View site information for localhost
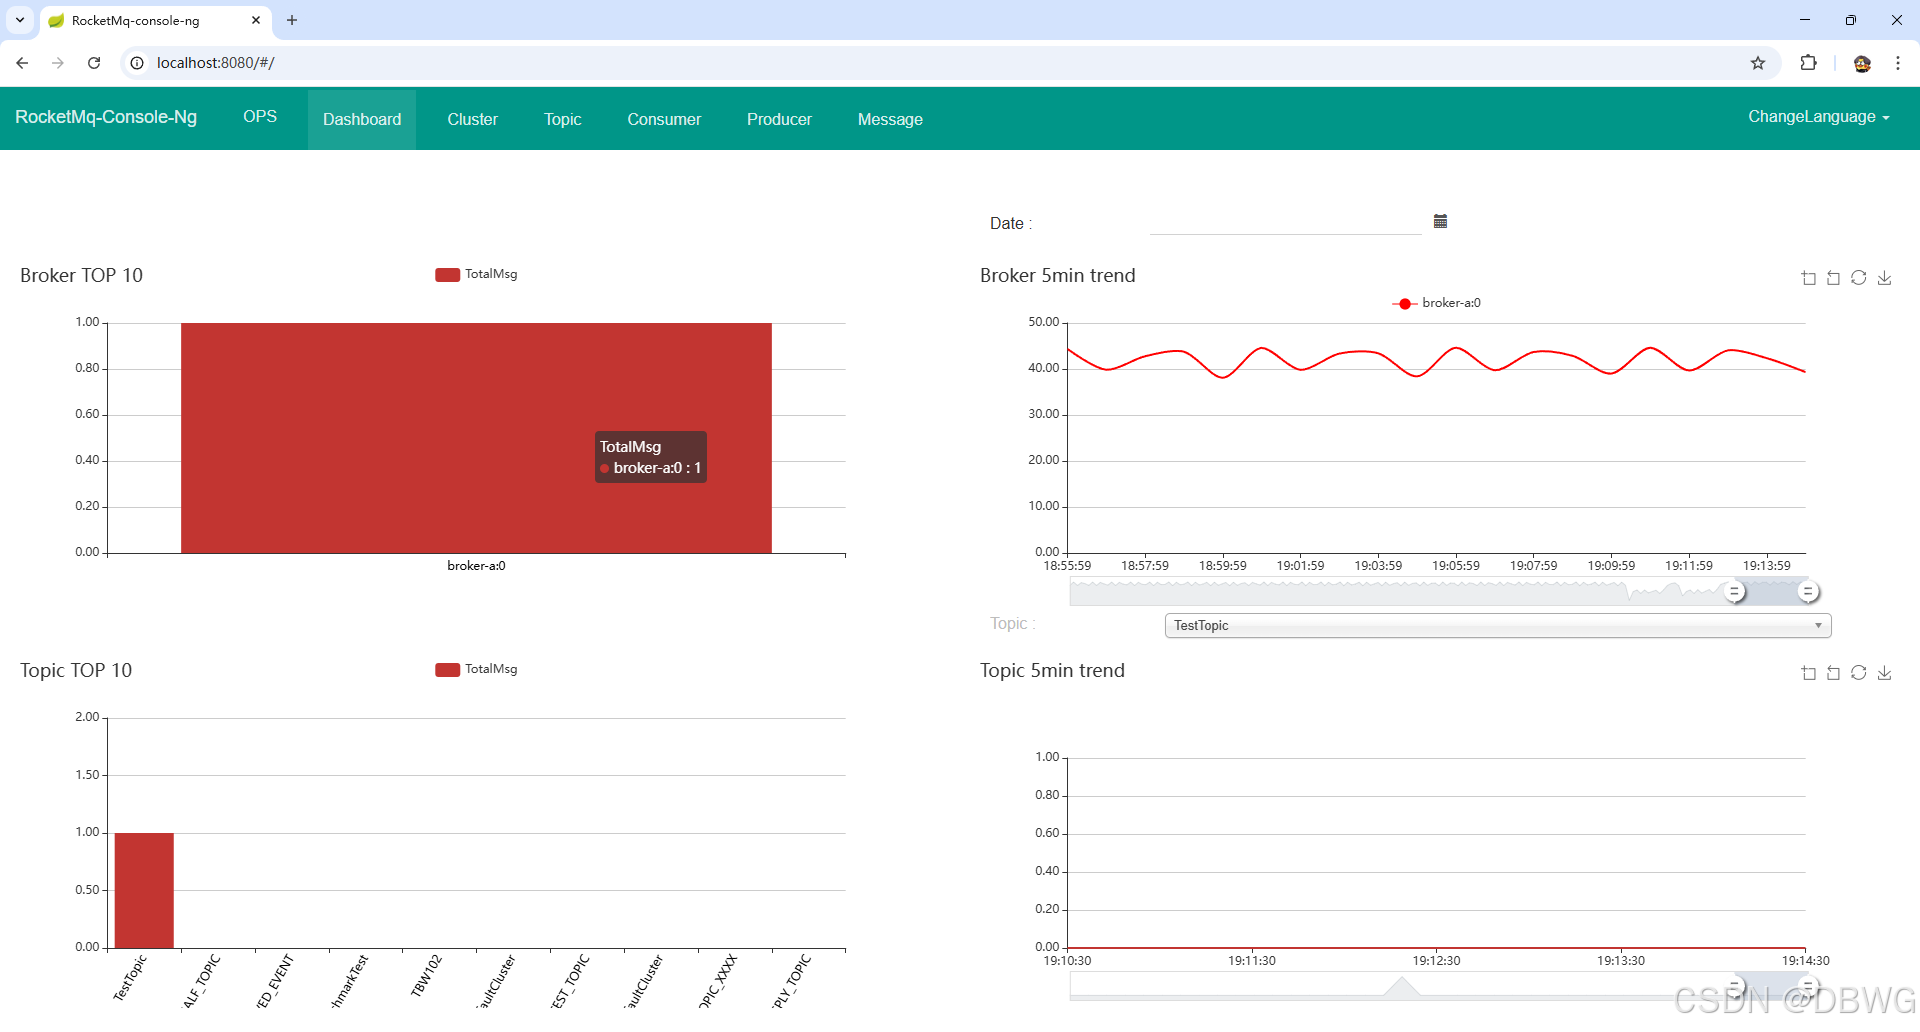The width and height of the screenshot is (1920, 1032). (x=137, y=63)
